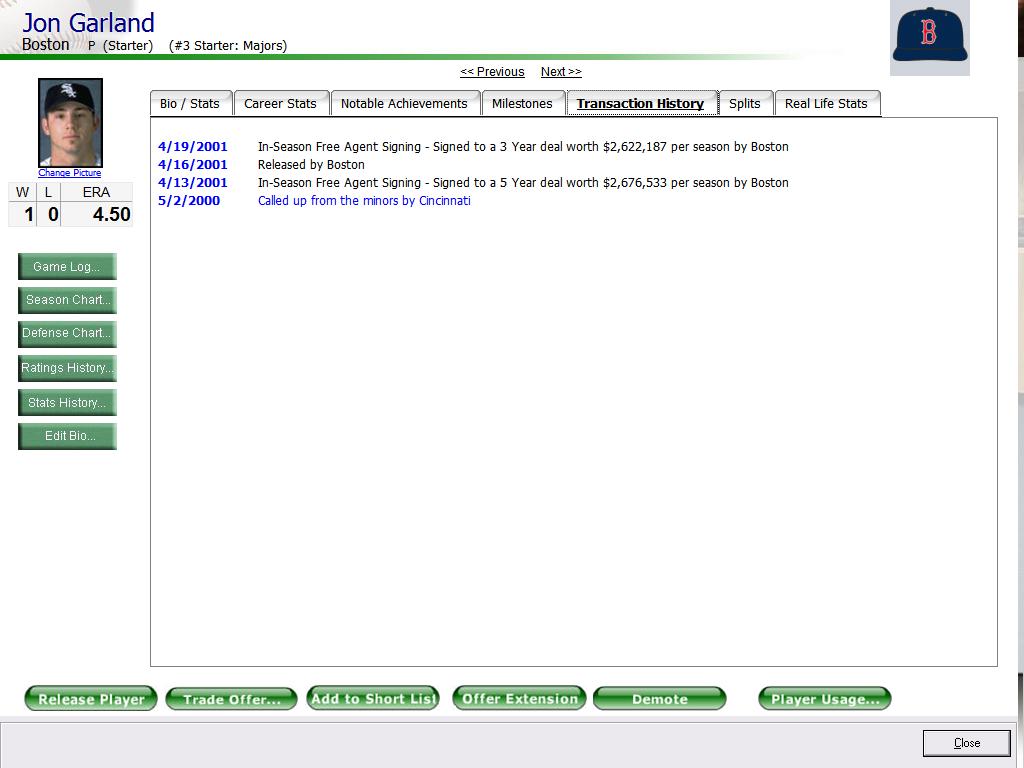Go to the previous player
Viewport: 1024px width, 768px height.
pos(492,72)
